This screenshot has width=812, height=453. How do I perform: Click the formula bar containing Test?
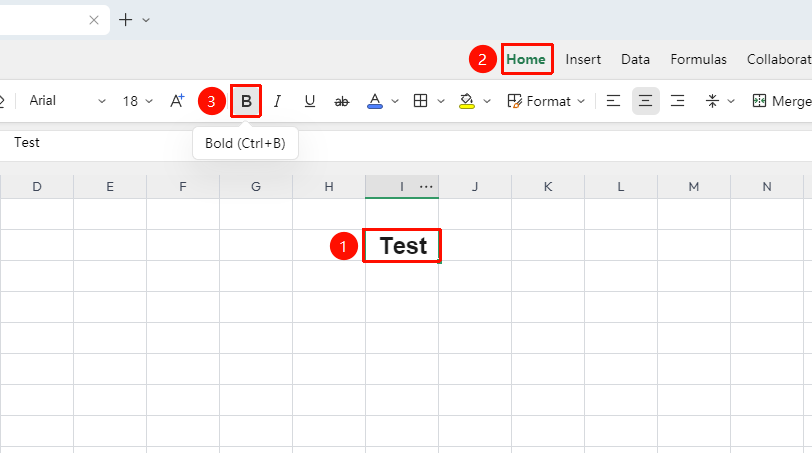tap(406, 143)
